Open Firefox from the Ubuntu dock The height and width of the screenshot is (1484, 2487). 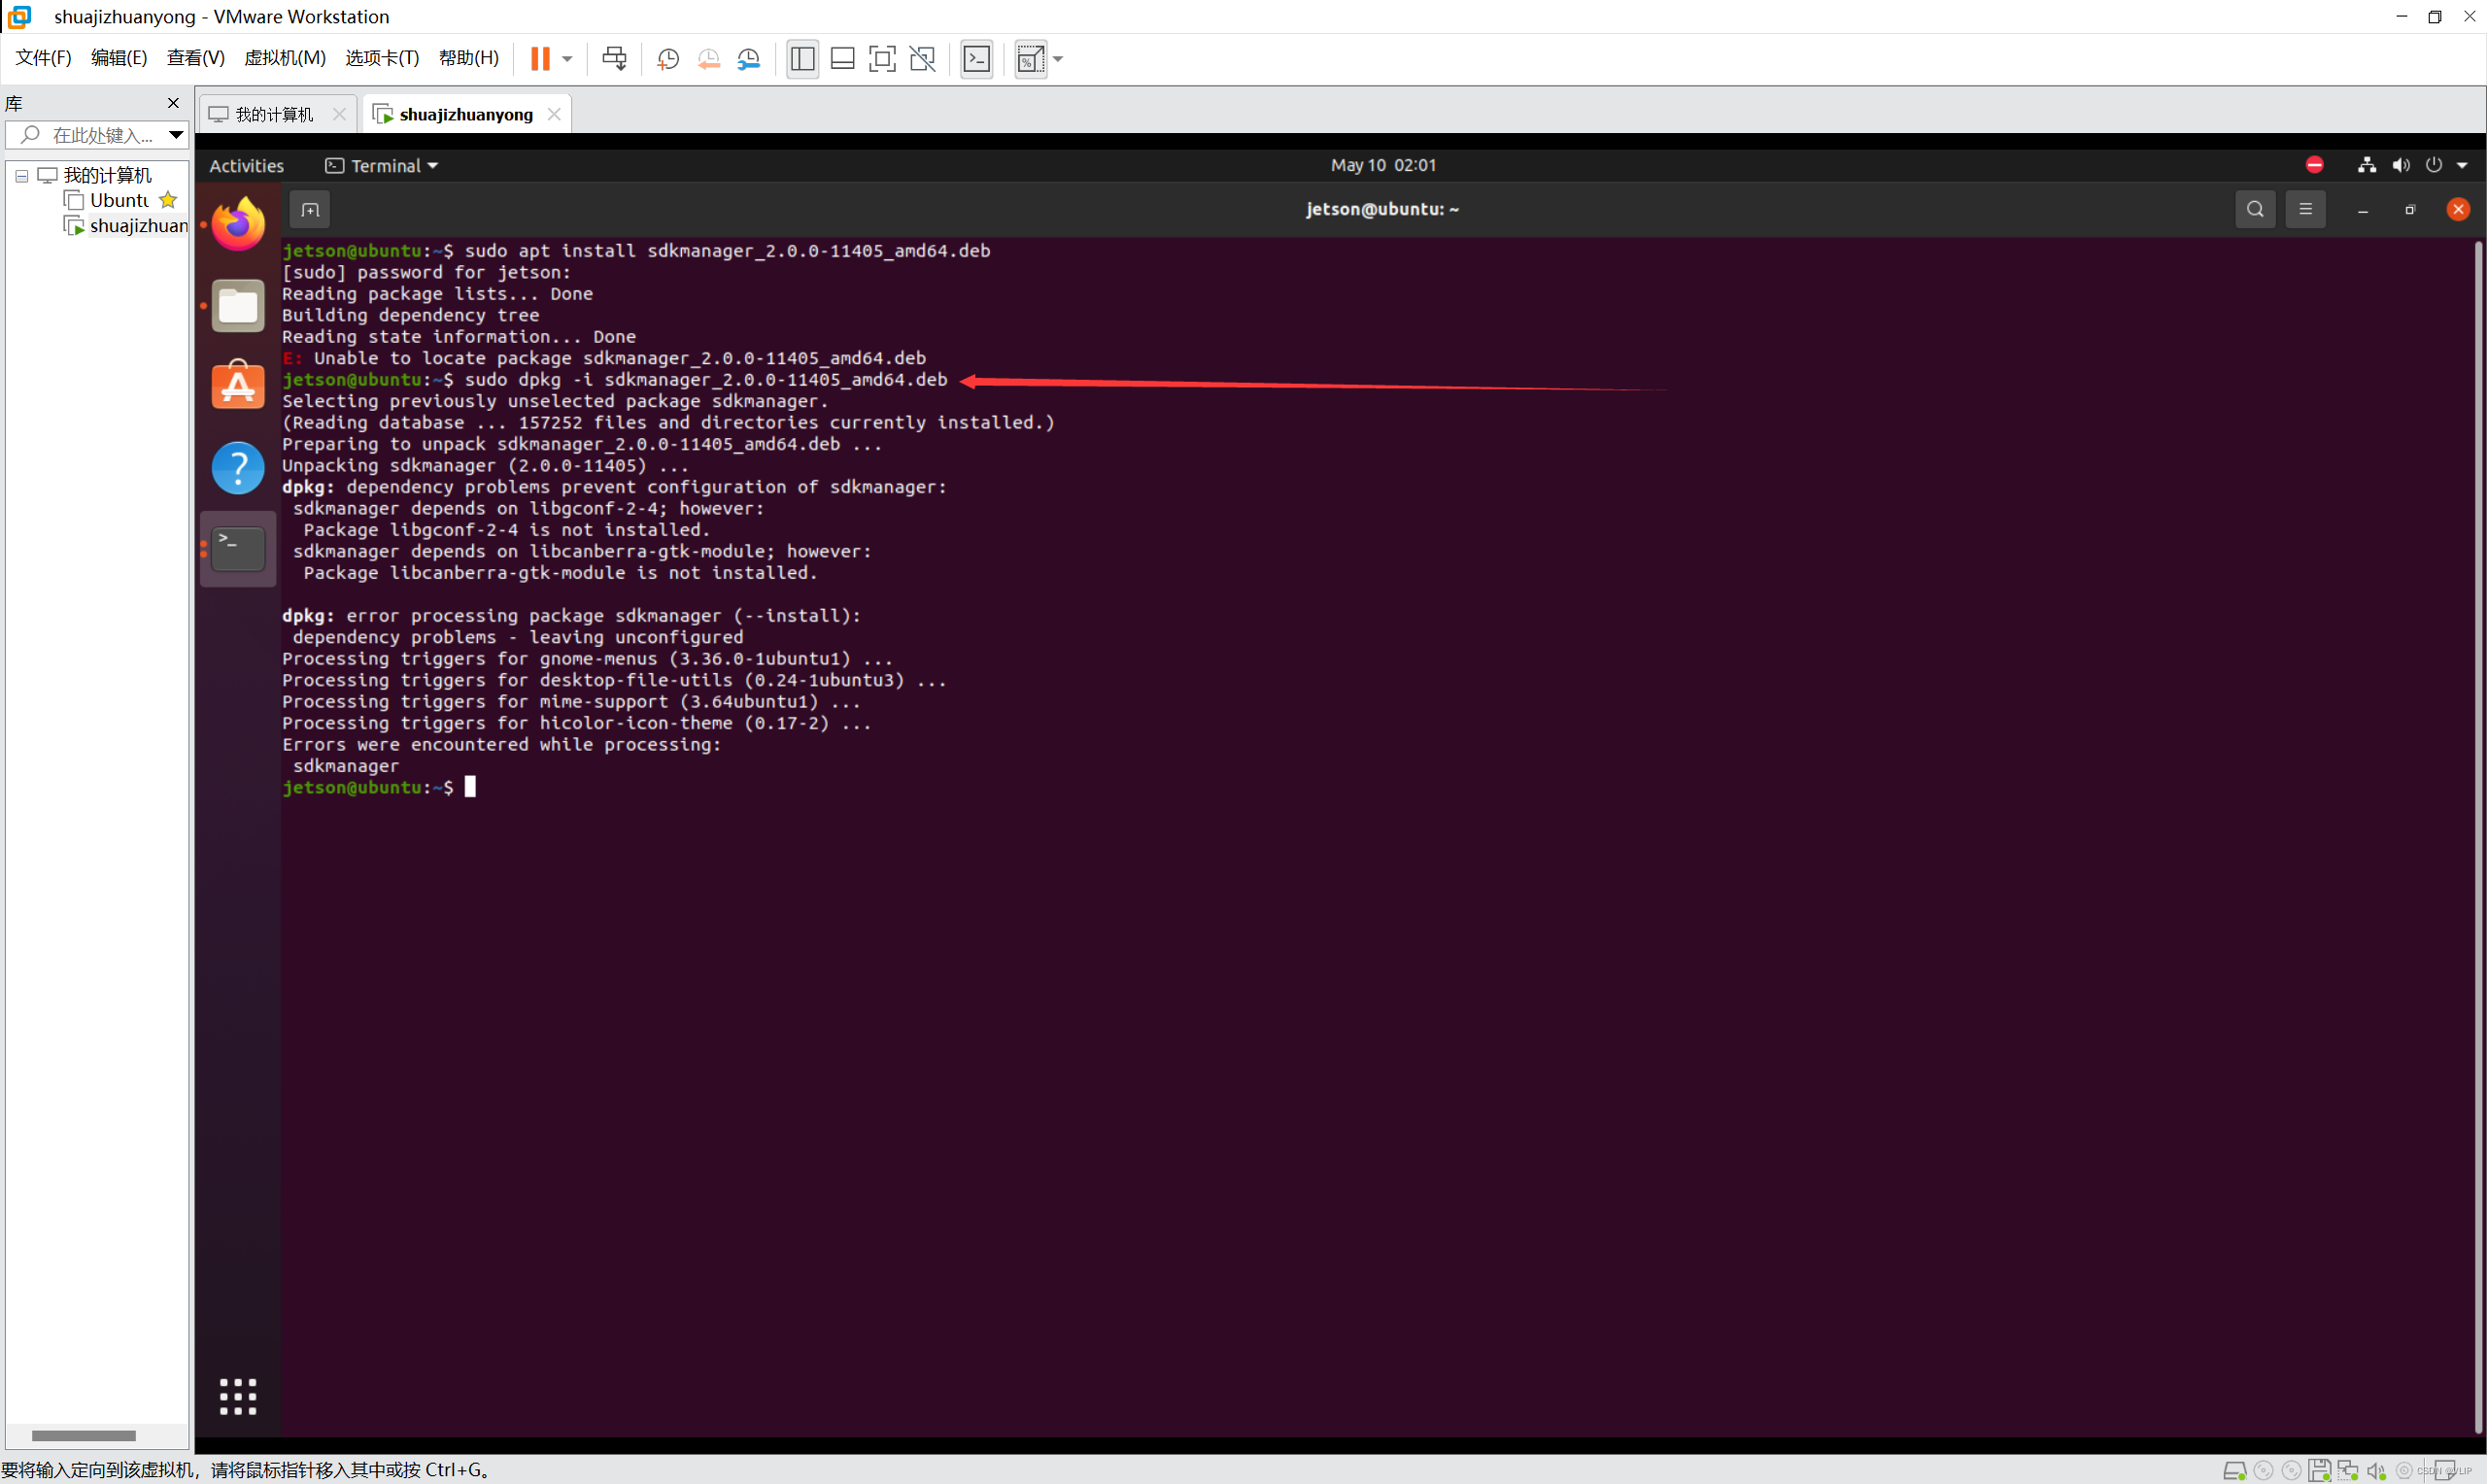click(x=238, y=224)
